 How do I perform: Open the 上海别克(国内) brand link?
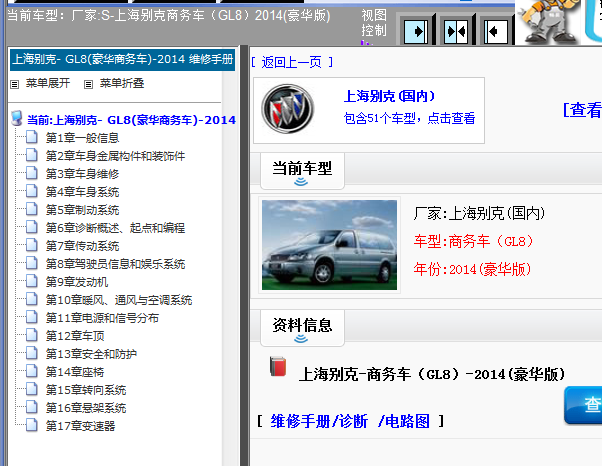pyautogui.click(x=389, y=96)
